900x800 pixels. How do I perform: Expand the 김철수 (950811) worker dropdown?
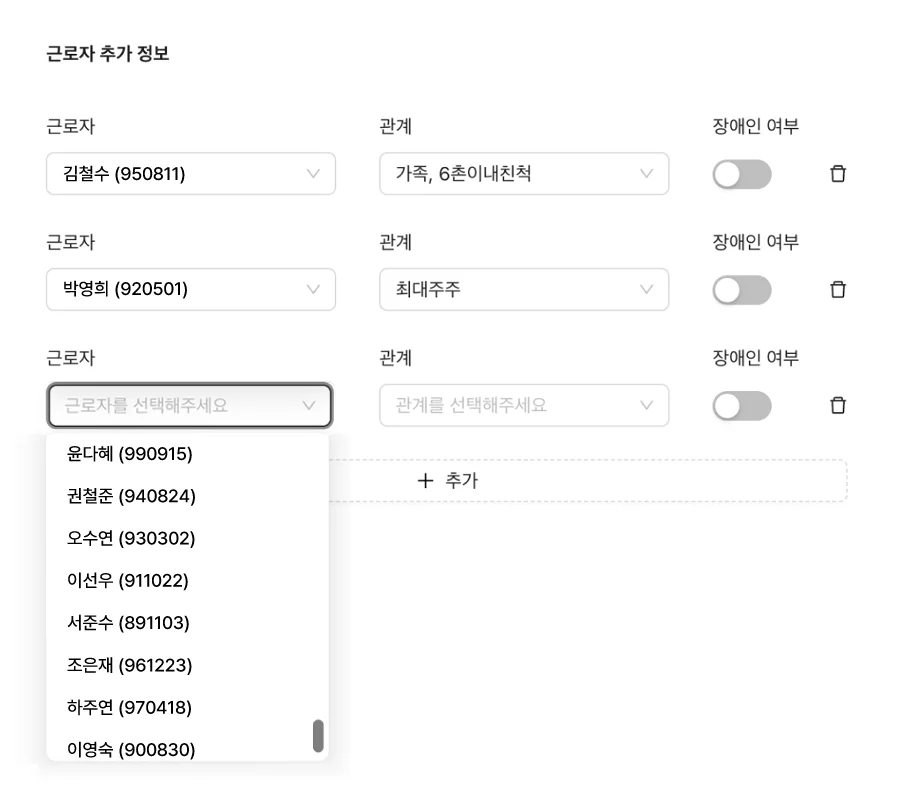coord(190,173)
